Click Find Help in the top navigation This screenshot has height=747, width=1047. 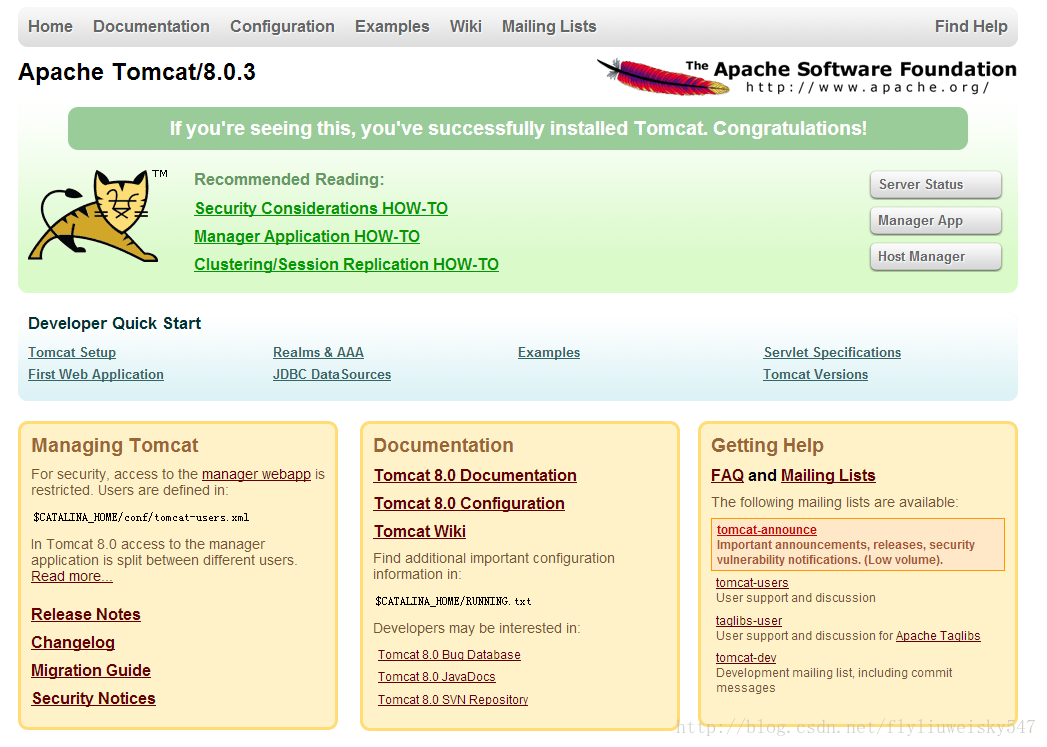(971, 27)
